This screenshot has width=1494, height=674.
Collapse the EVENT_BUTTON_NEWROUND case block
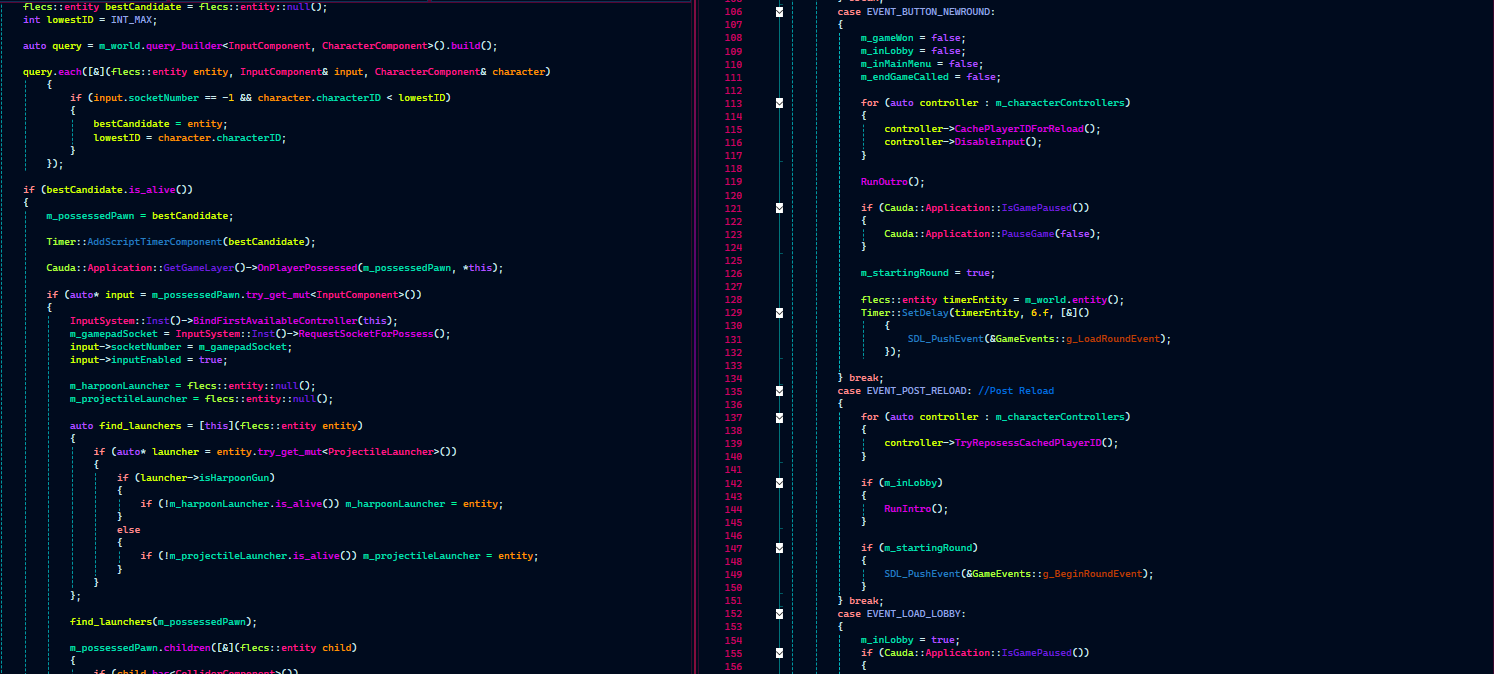coord(779,12)
